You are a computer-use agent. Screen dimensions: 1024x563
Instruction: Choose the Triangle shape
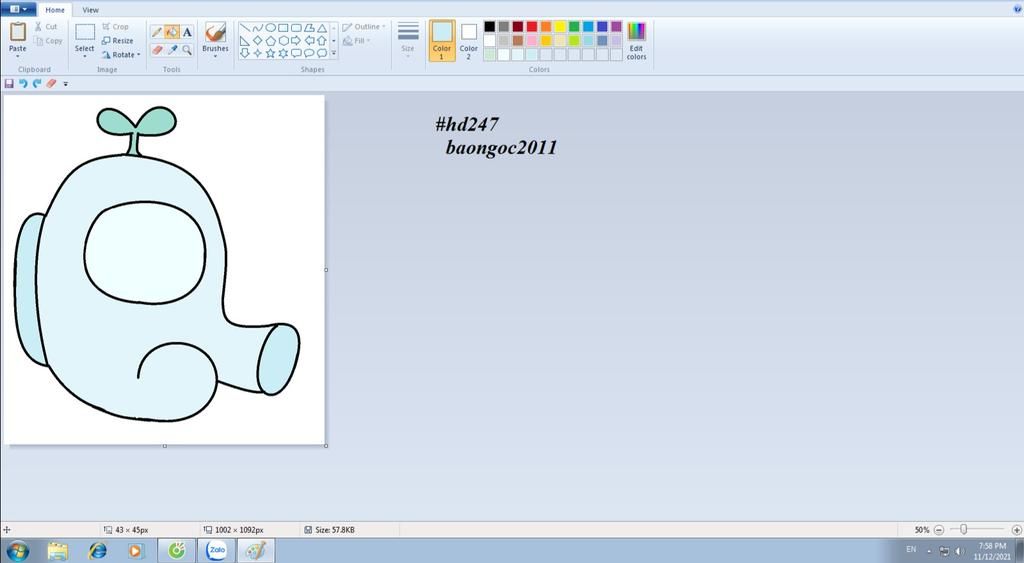coord(322,28)
